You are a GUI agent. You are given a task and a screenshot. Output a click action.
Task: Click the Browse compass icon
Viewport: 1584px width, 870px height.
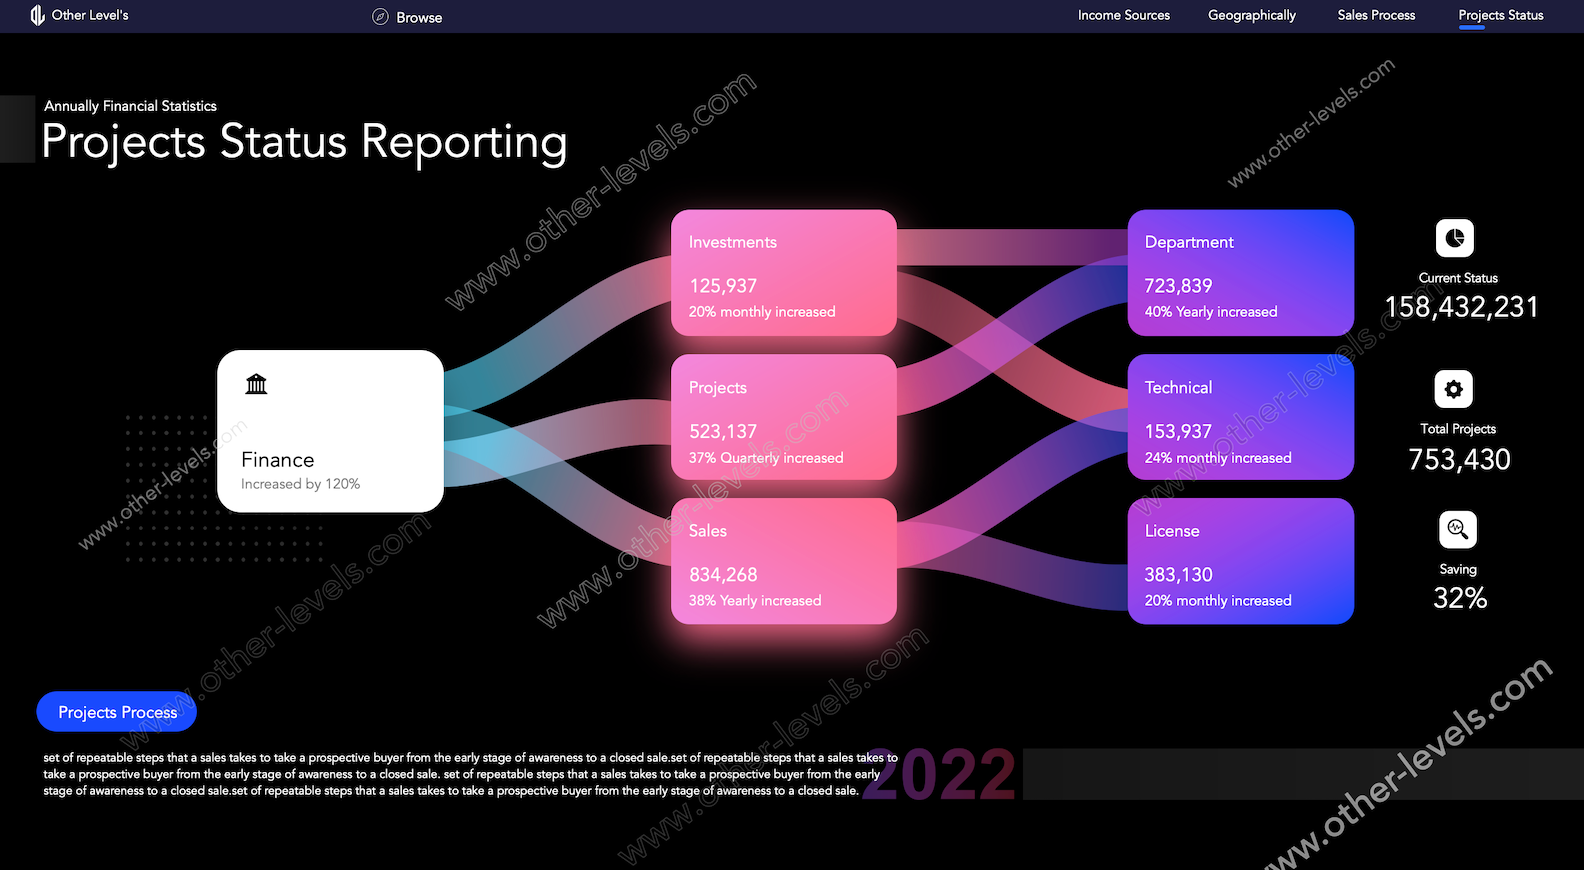380,16
